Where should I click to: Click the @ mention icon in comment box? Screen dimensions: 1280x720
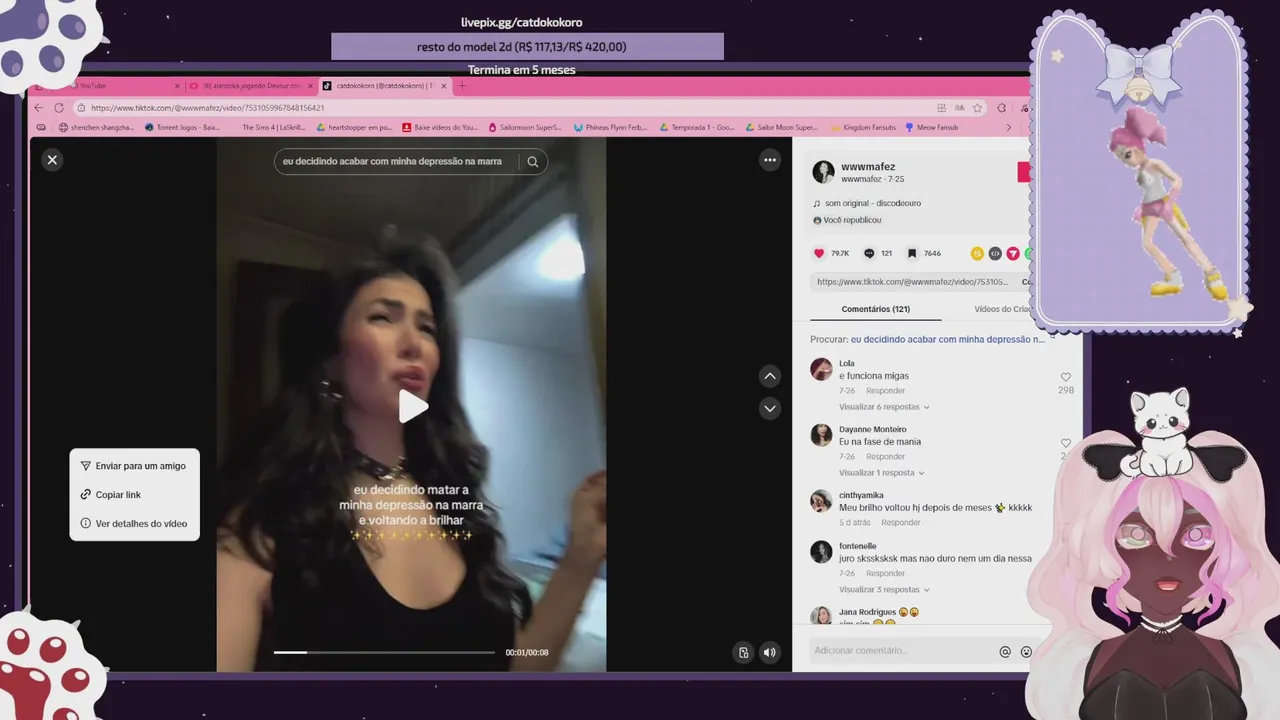point(1005,652)
